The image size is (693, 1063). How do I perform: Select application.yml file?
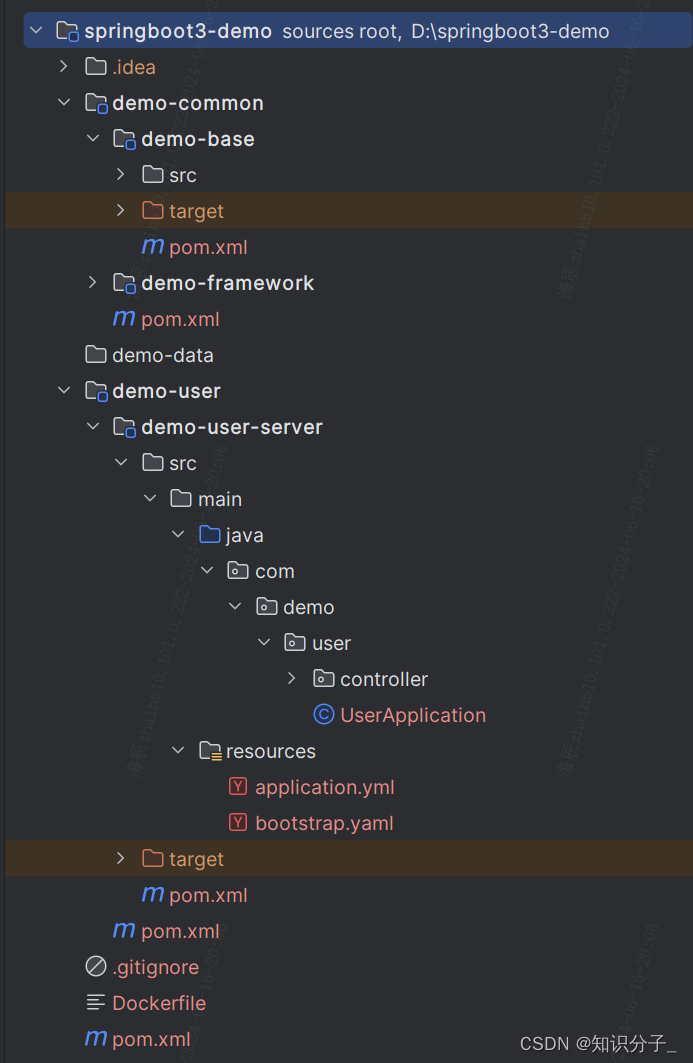(x=325, y=787)
